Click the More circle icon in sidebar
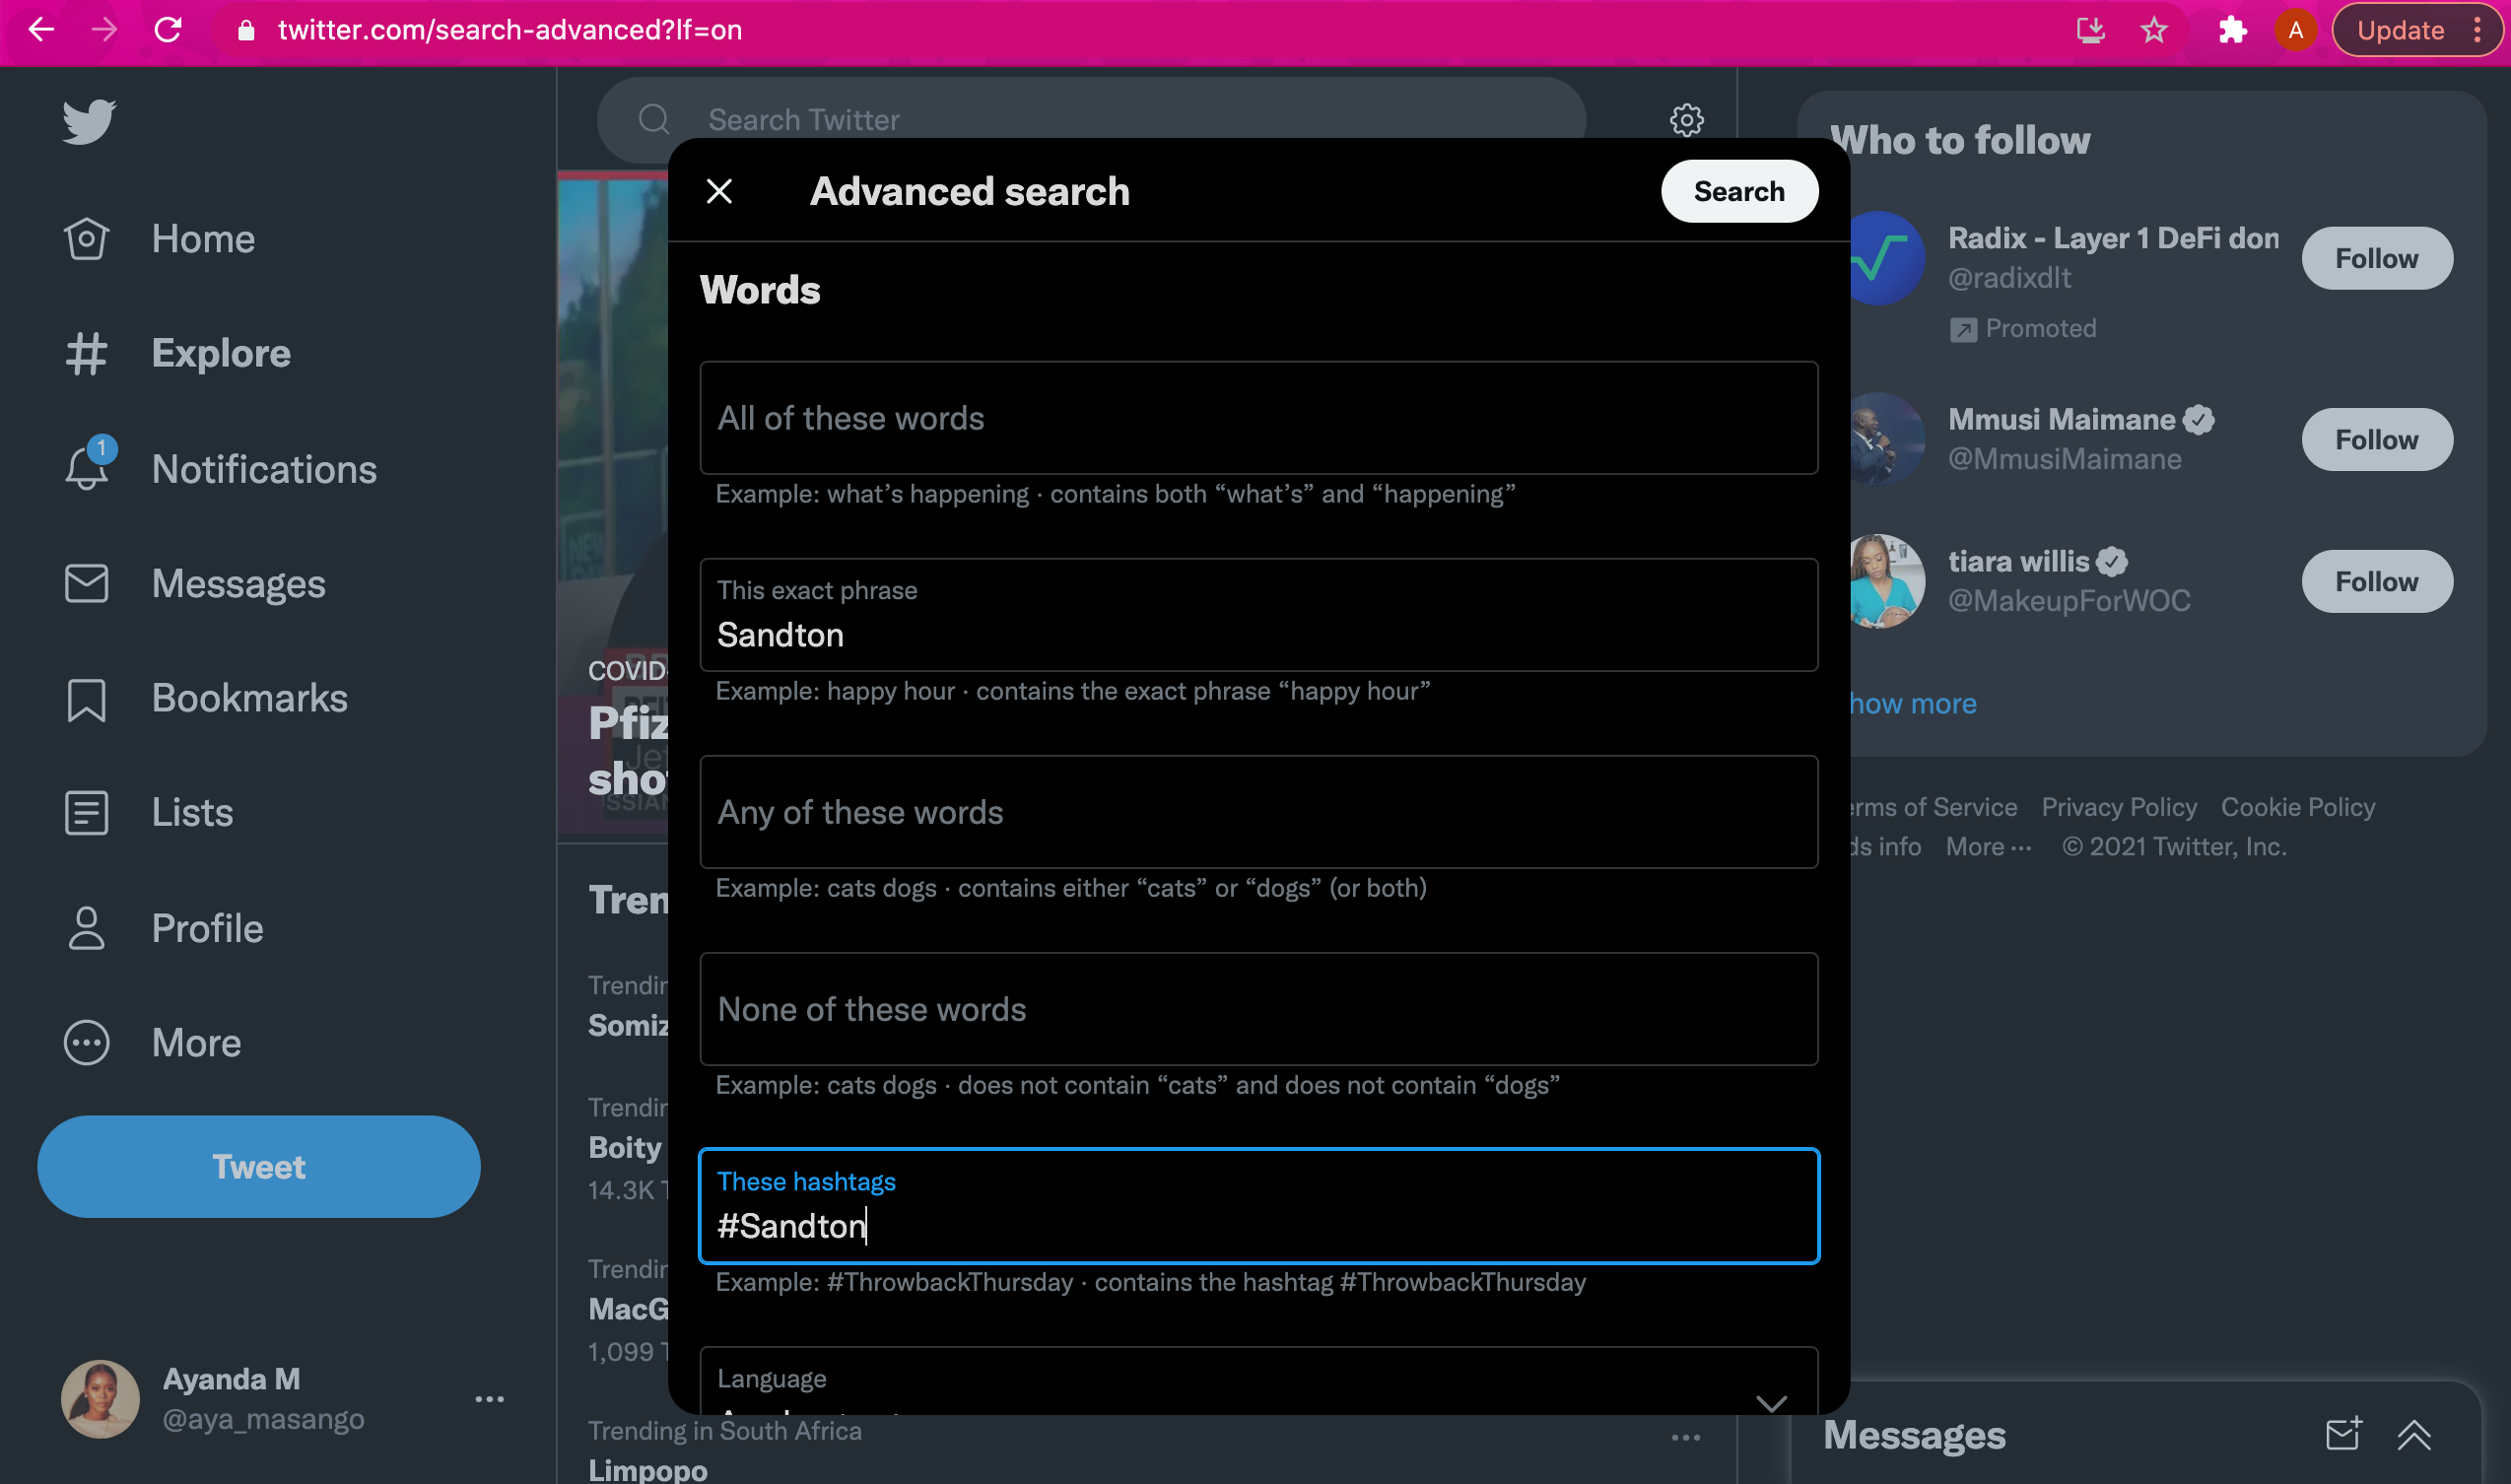This screenshot has width=2511, height=1484. click(x=87, y=1042)
